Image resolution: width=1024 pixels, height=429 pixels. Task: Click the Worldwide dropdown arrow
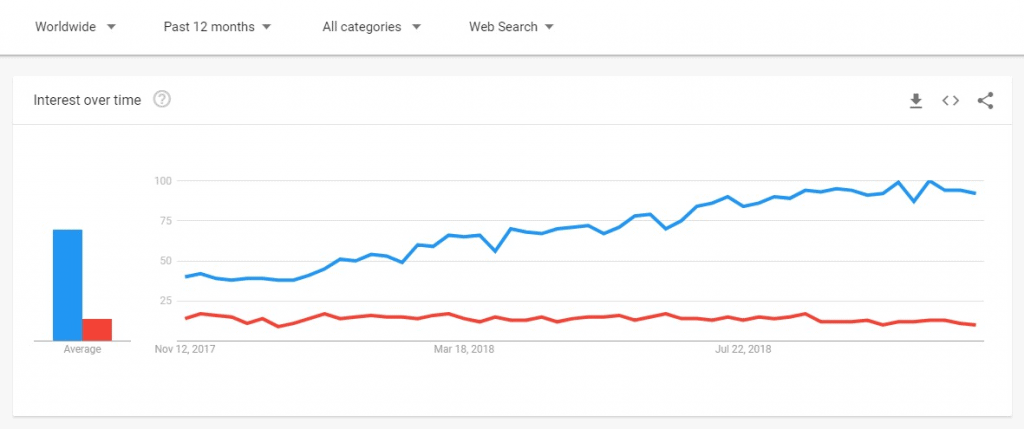click(x=111, y=27)
